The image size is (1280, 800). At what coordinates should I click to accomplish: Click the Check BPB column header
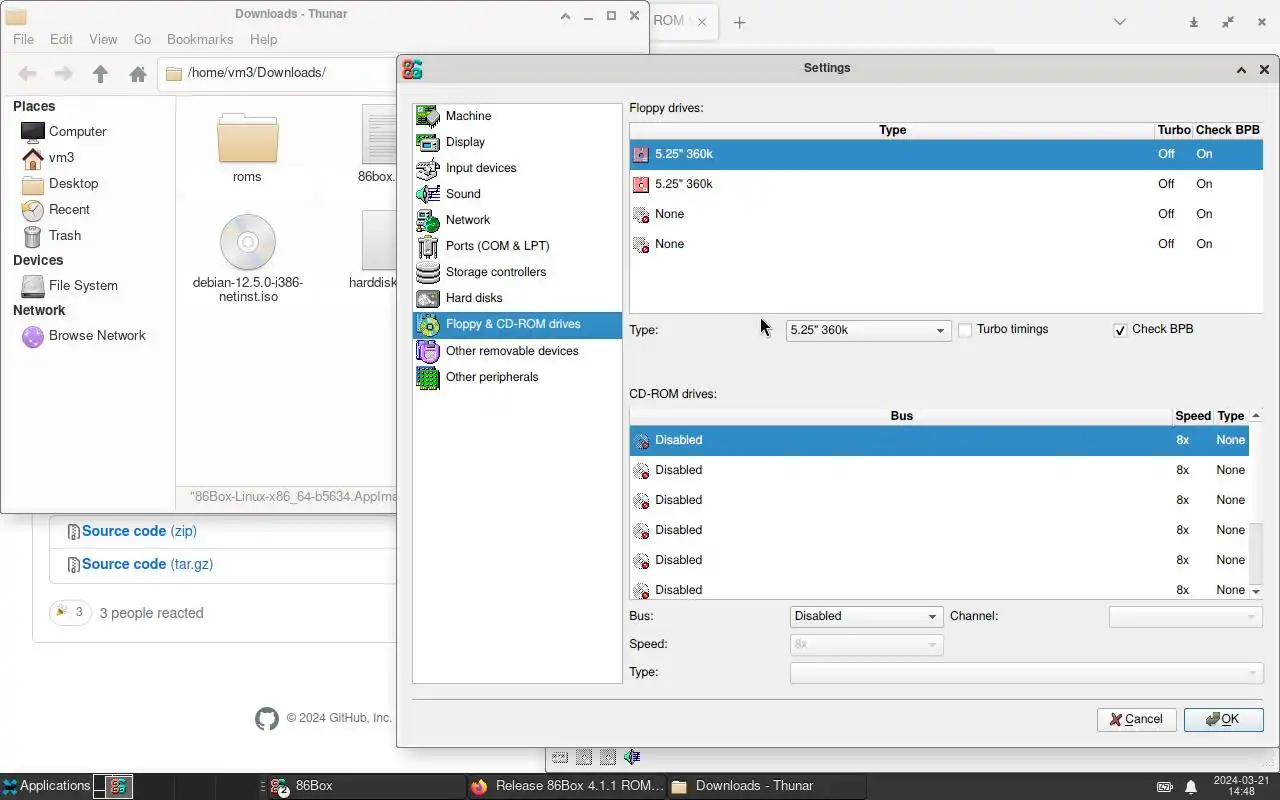coord(1227,131)
